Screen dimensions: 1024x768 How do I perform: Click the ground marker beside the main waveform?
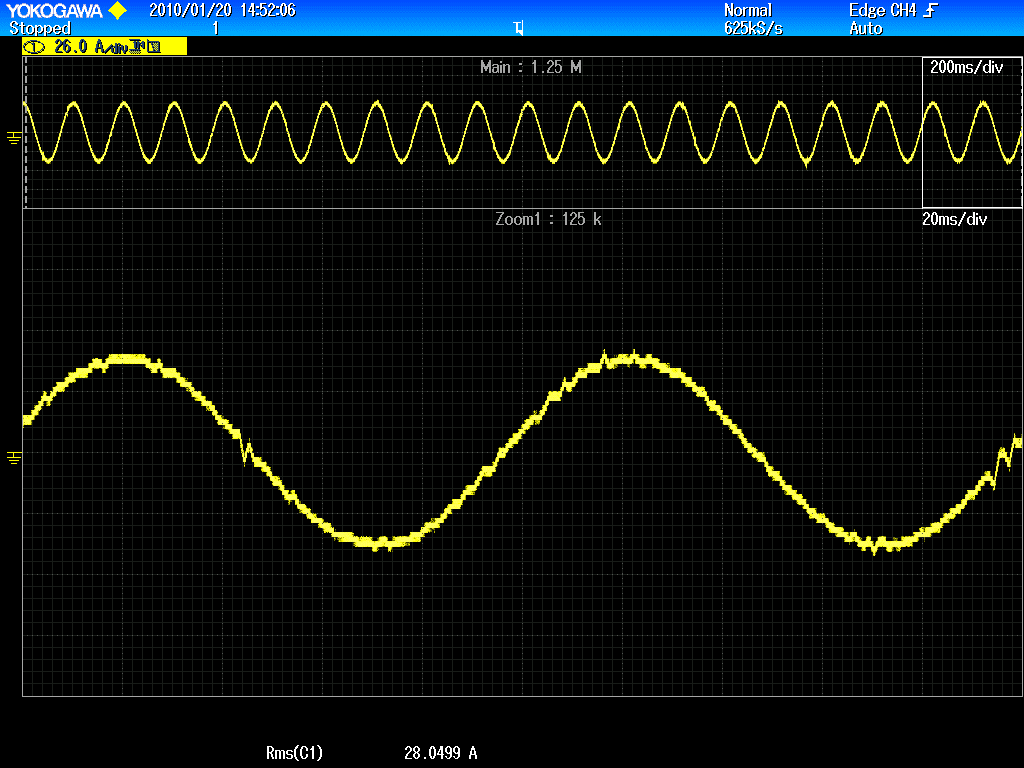click(13, 137)
